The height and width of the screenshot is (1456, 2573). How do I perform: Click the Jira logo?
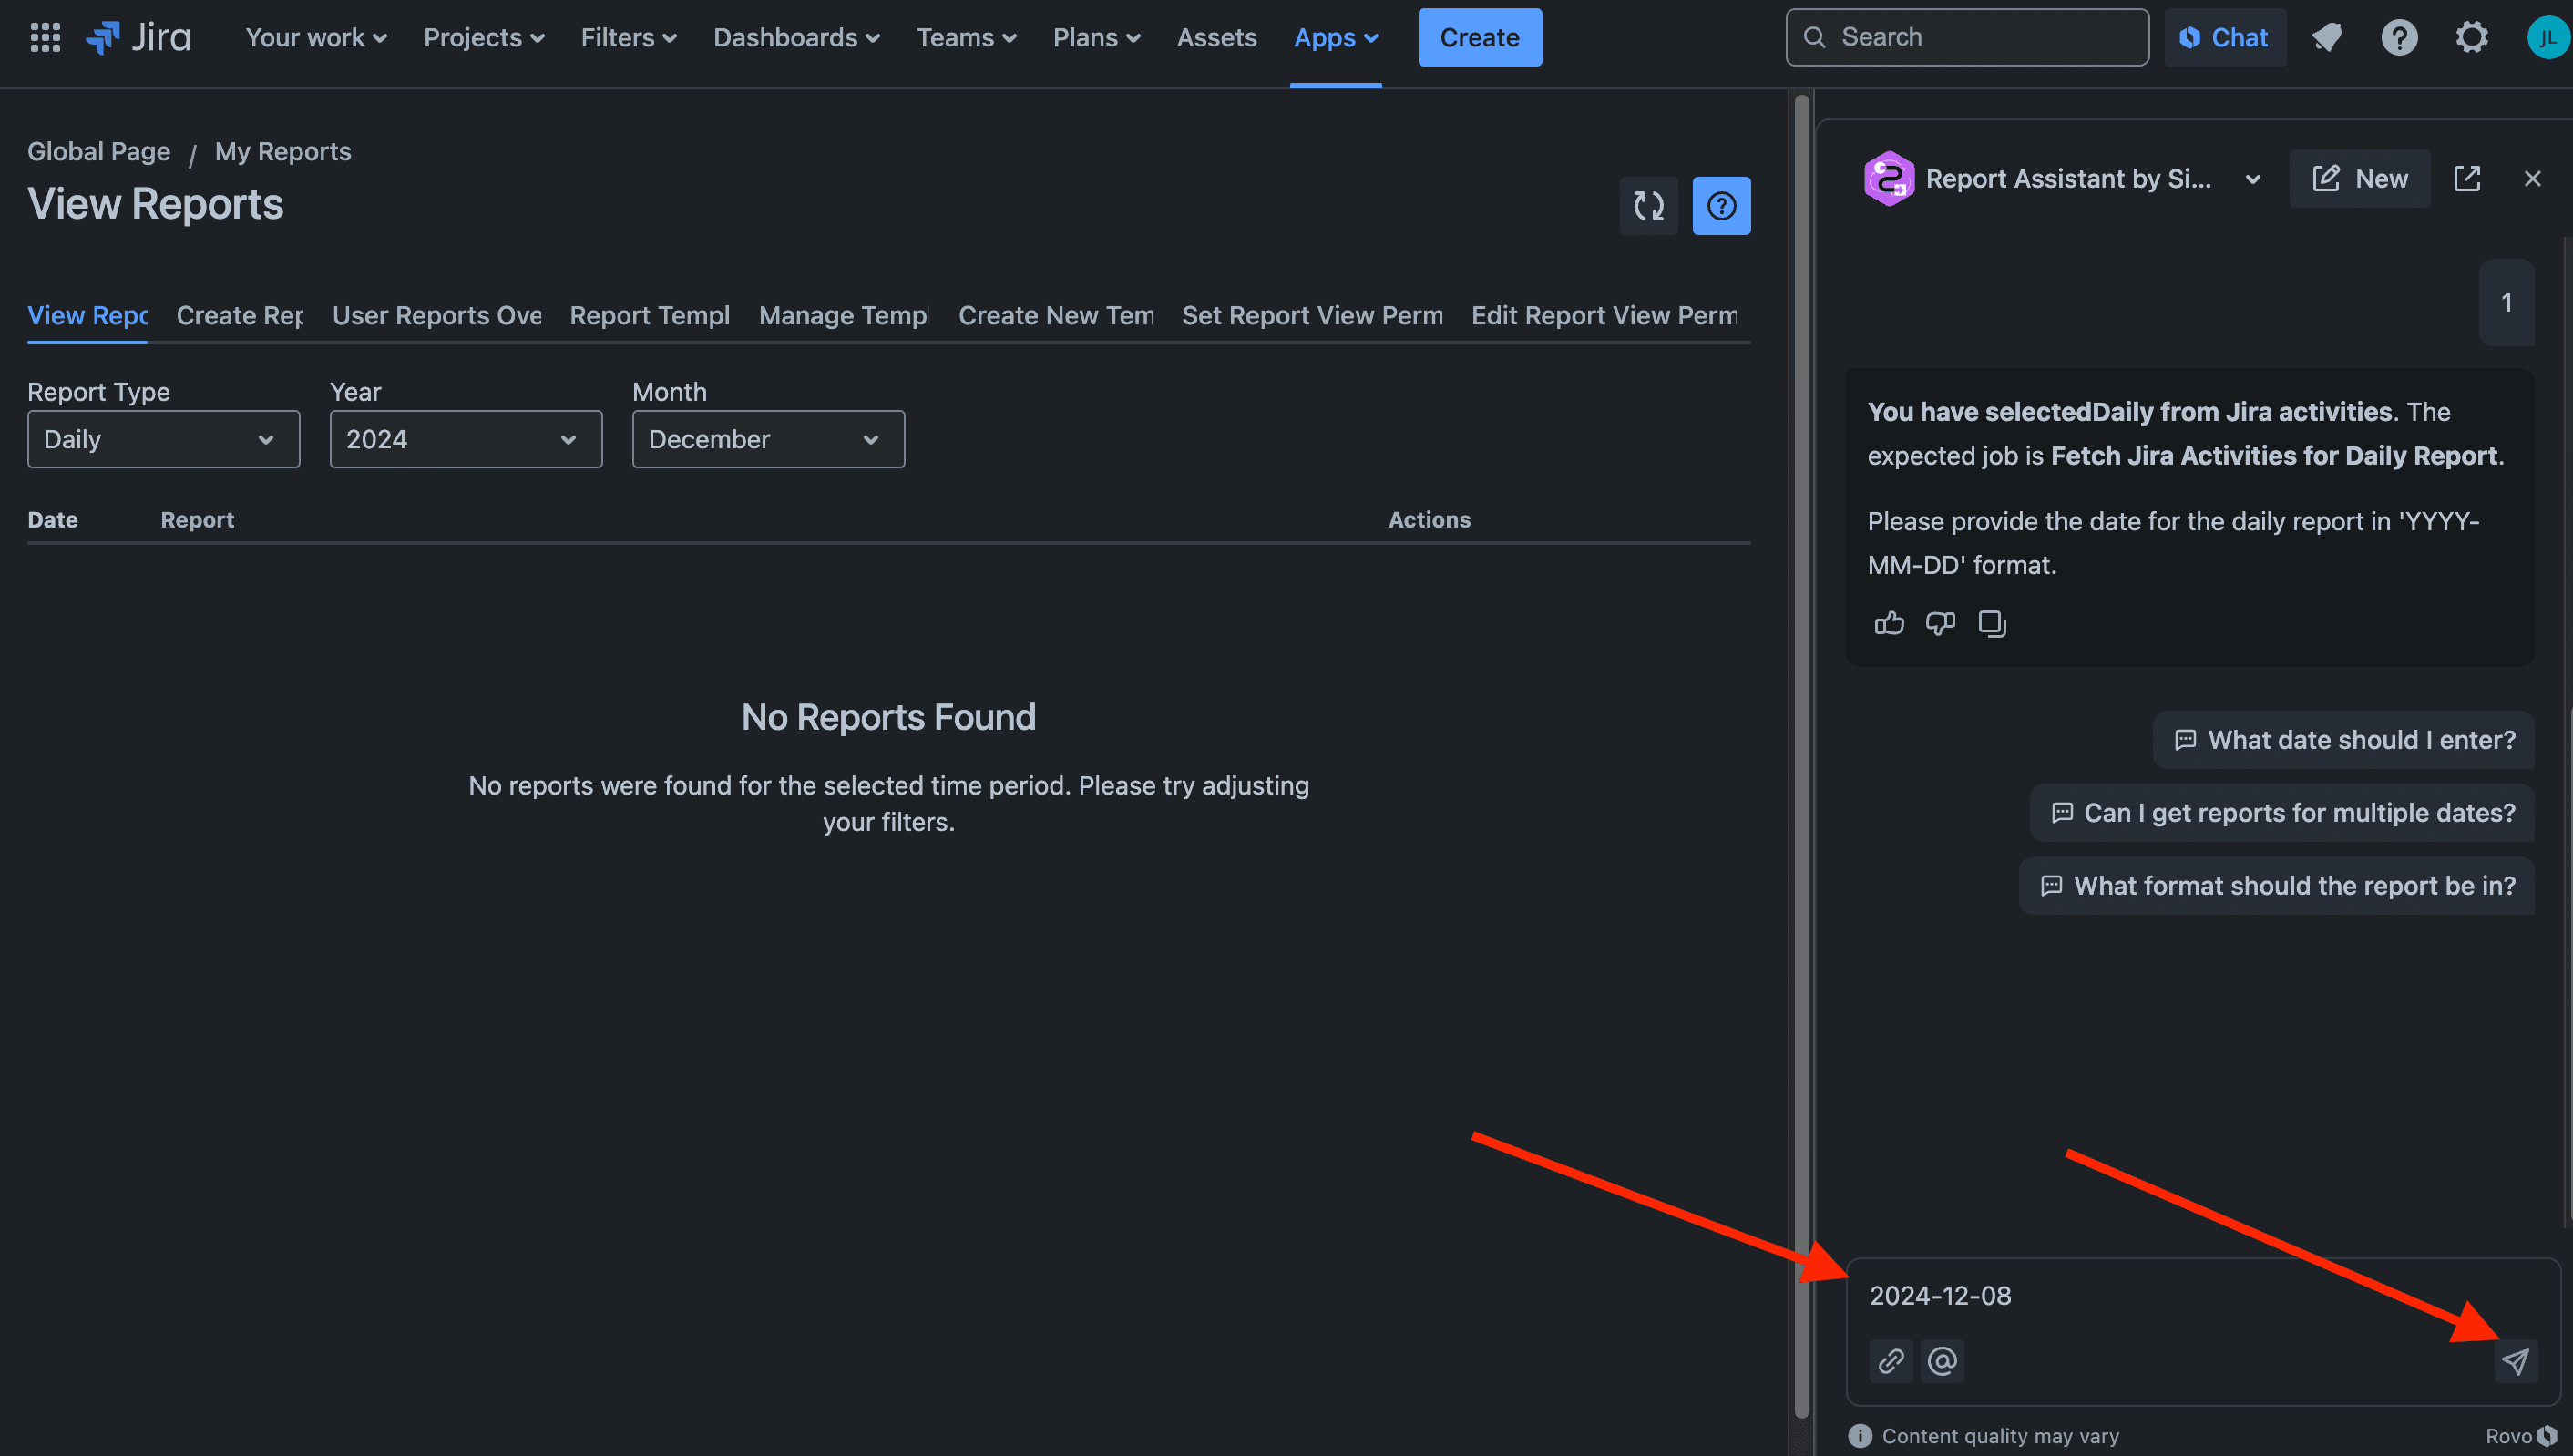tap(138, 37)
